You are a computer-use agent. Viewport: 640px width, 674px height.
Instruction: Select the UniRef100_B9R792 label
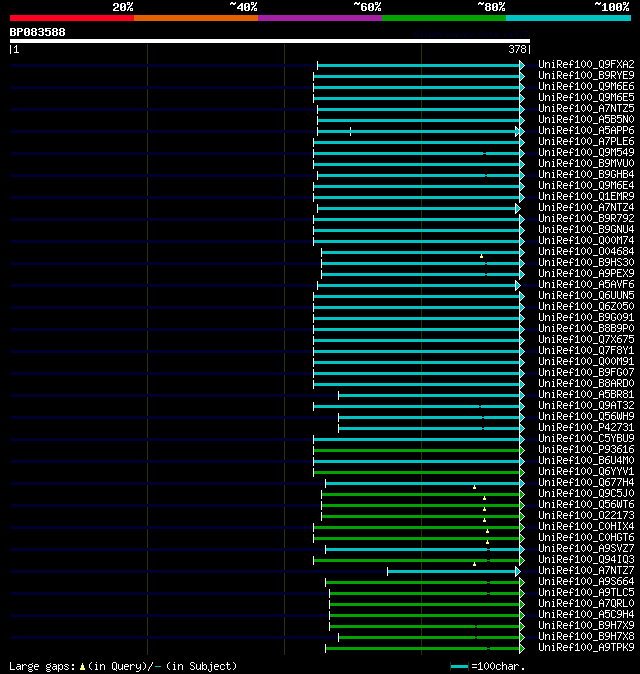tap(586, 218)
